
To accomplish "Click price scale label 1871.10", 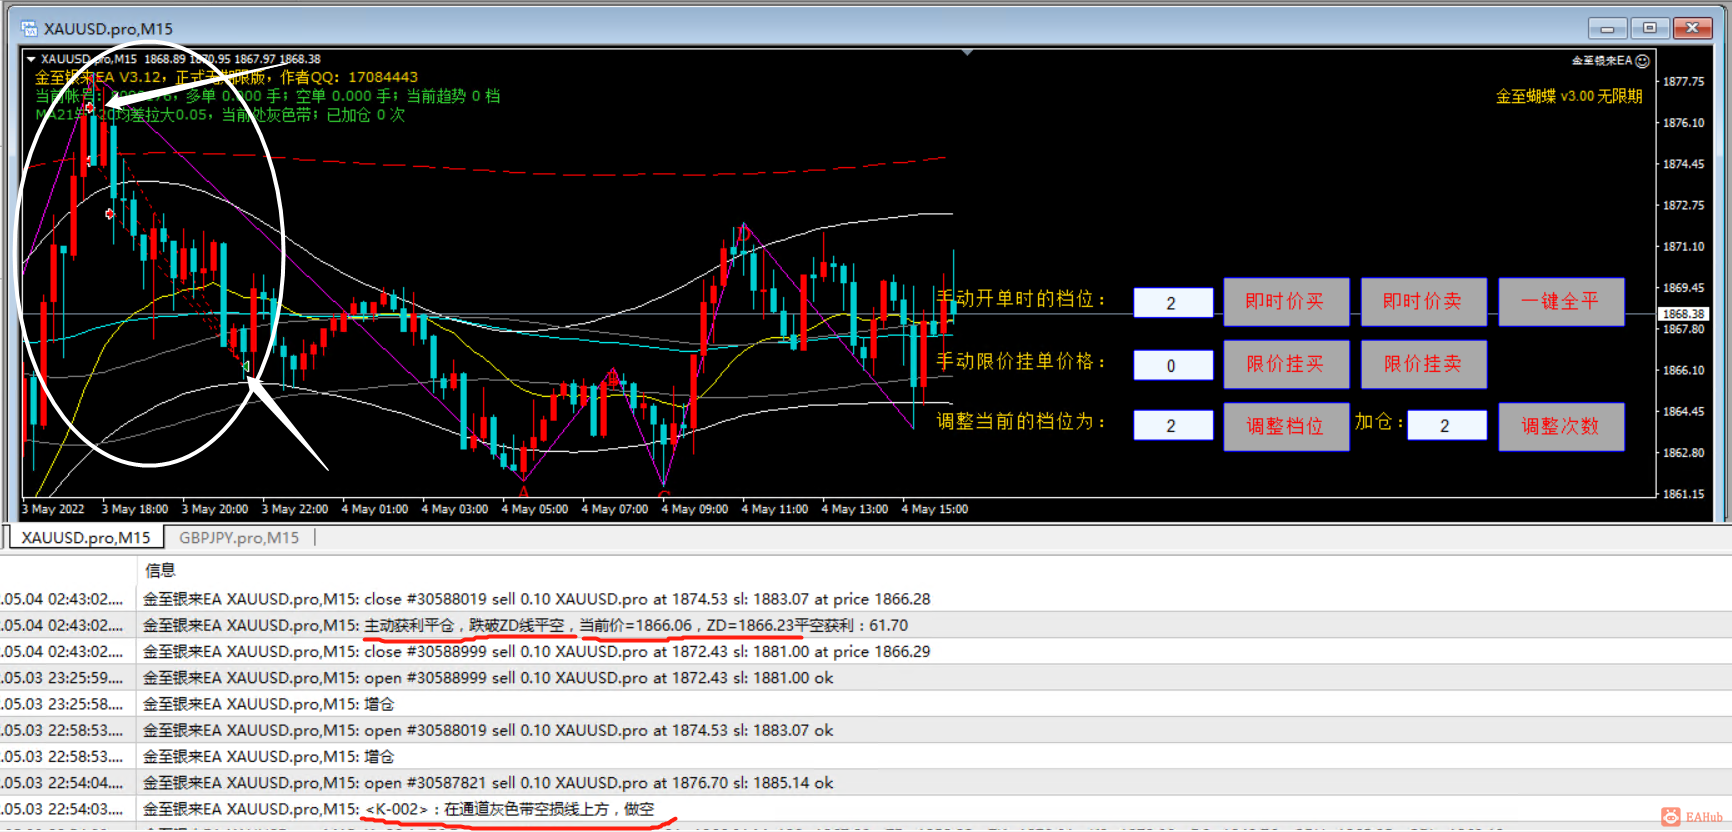I will point(1683,246).
